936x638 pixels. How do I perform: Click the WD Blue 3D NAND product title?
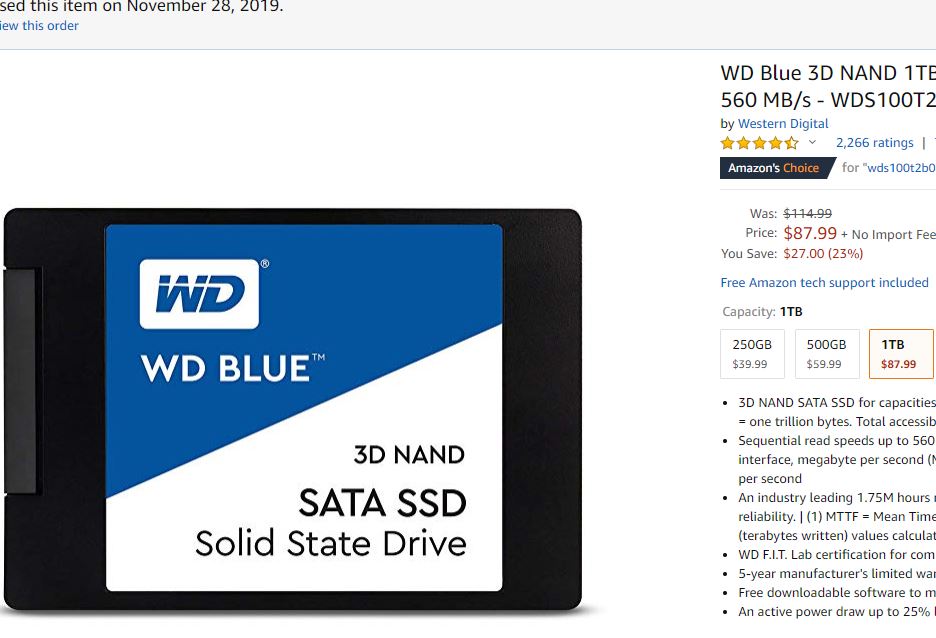[828, 86]
